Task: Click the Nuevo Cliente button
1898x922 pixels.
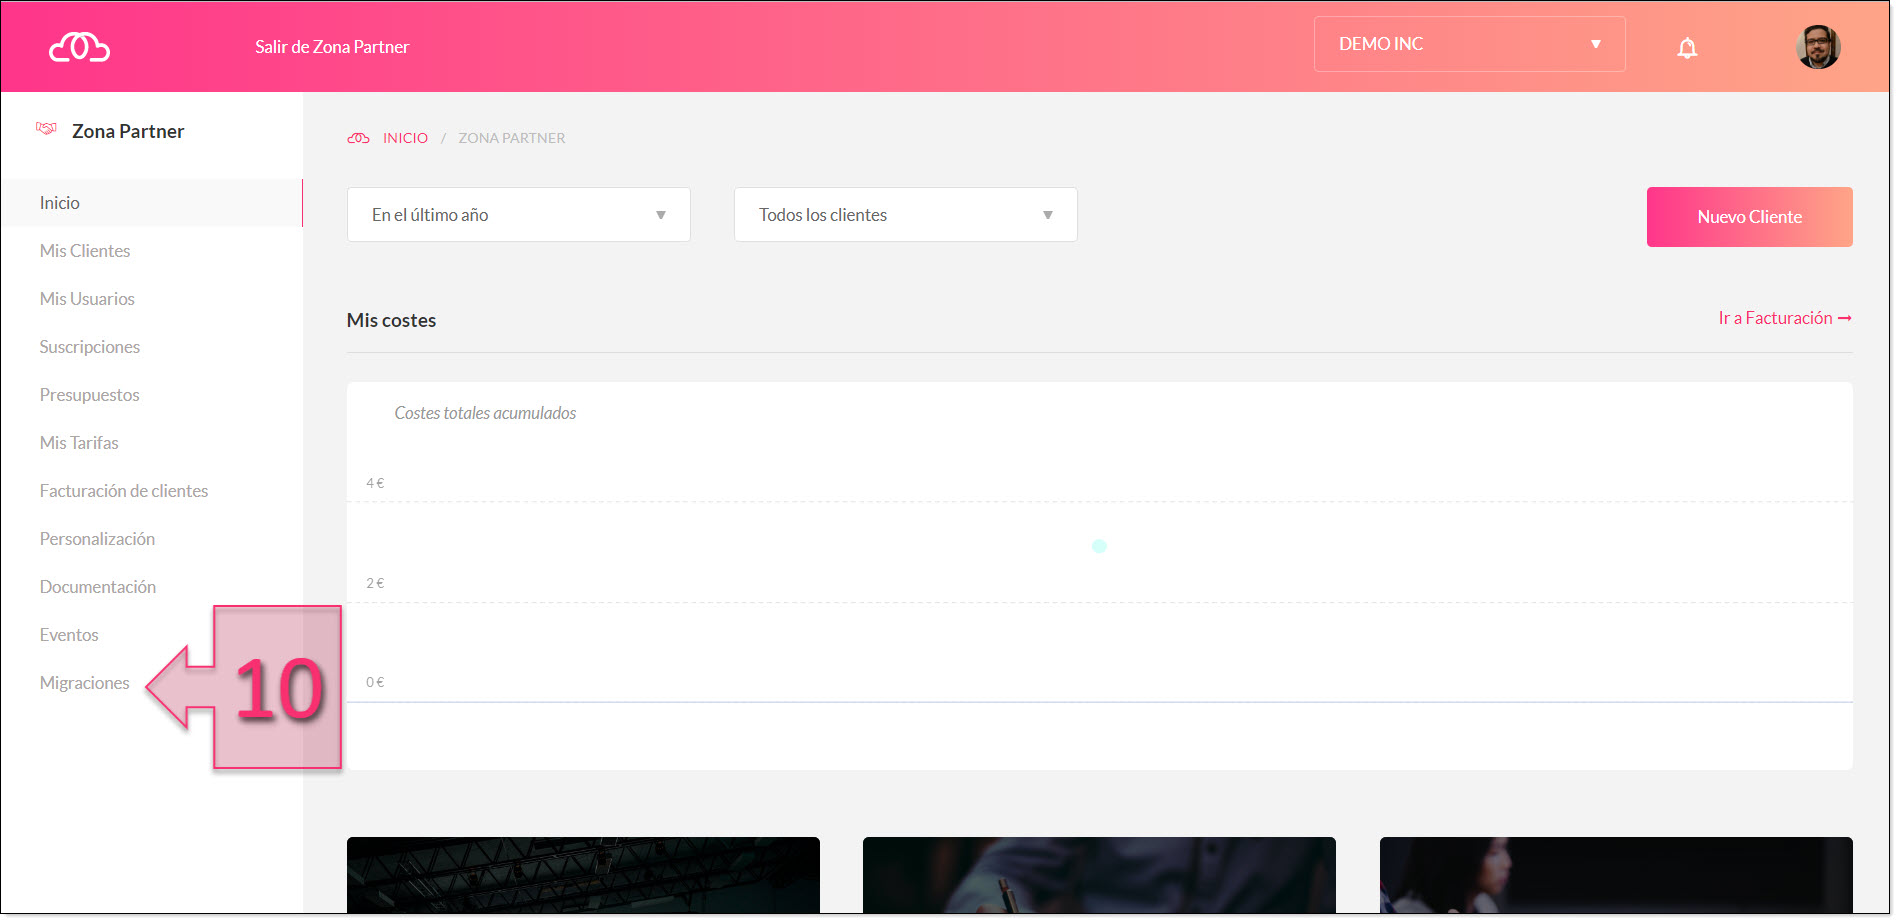Action: (x=1749, y=217)
